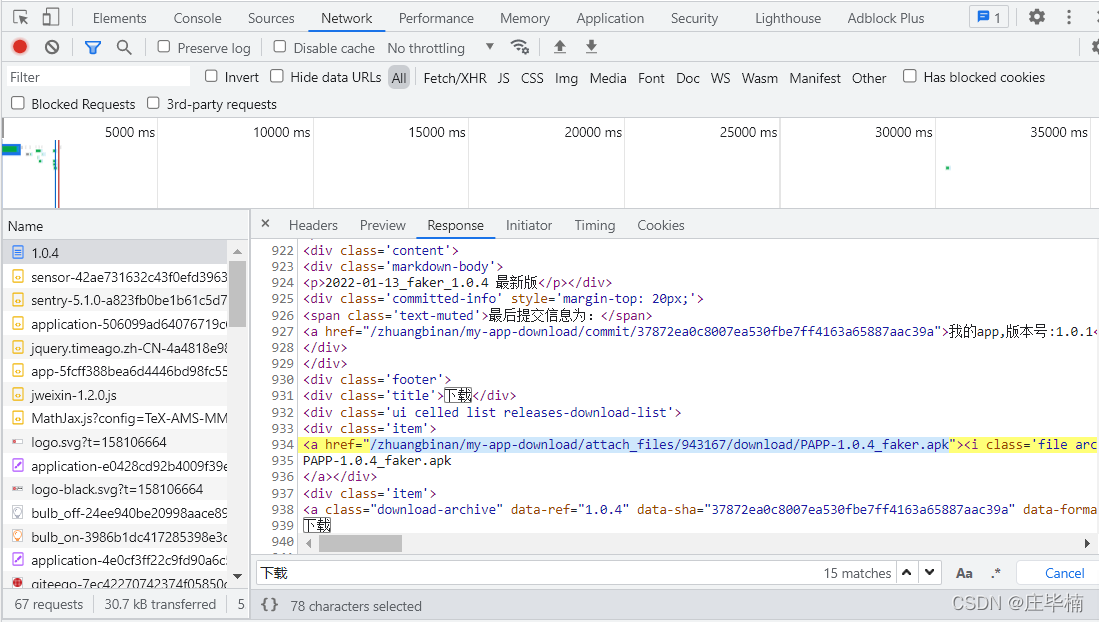Viewport: 1099px width, 622px height.
Task: Open the Performance tab
Action: coord(436,18)
